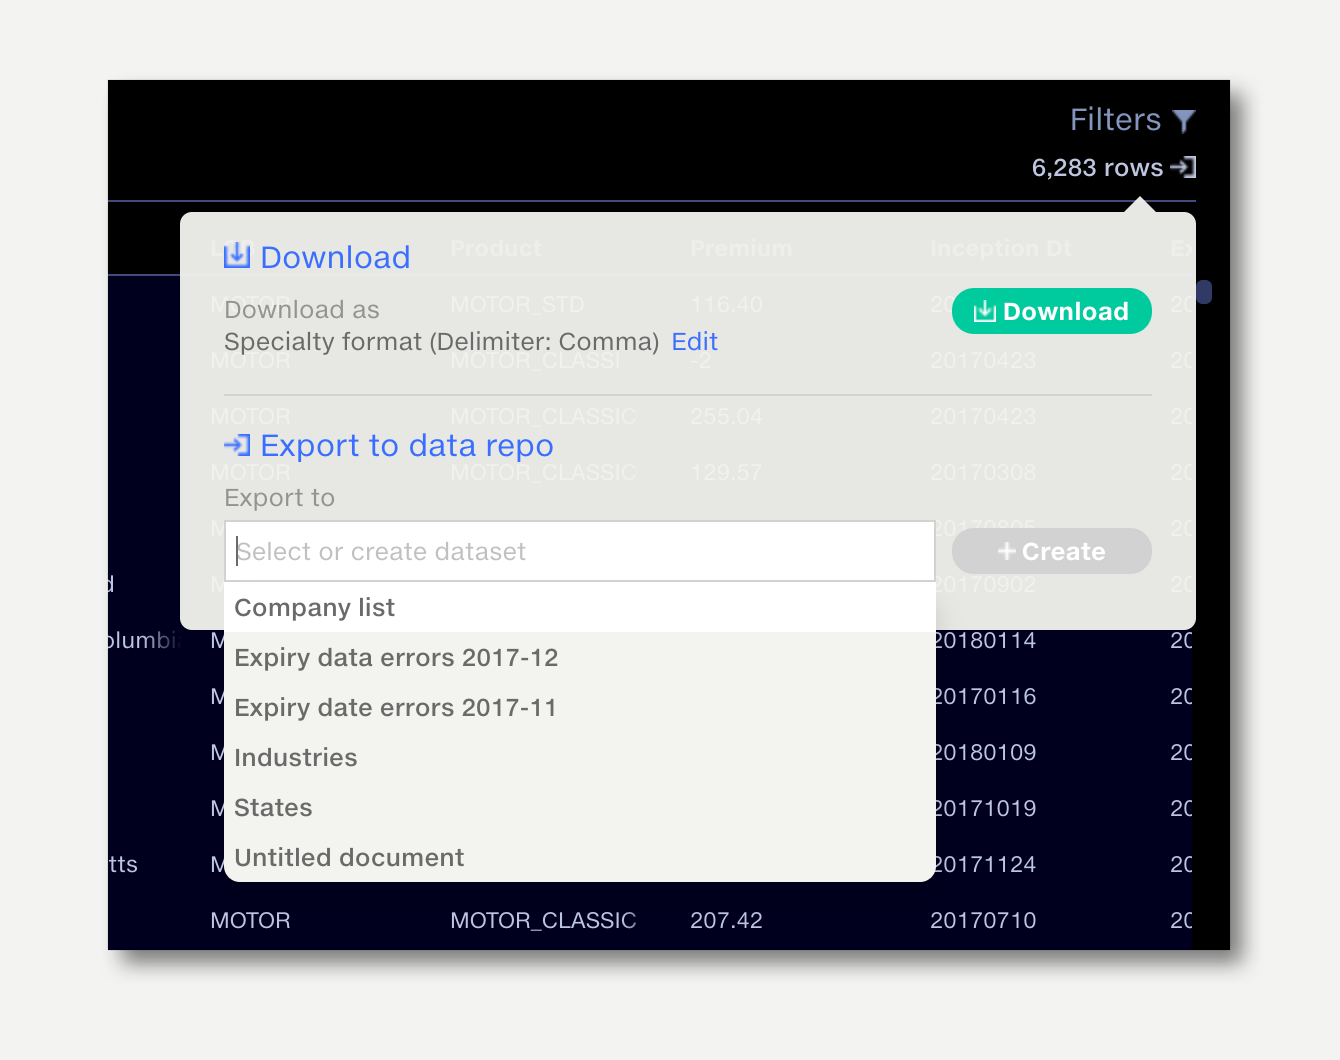The width and height of the screenshot is (1340, 1060).
Task: Open the Filters funnel icon
Action: click(1184, 121)
